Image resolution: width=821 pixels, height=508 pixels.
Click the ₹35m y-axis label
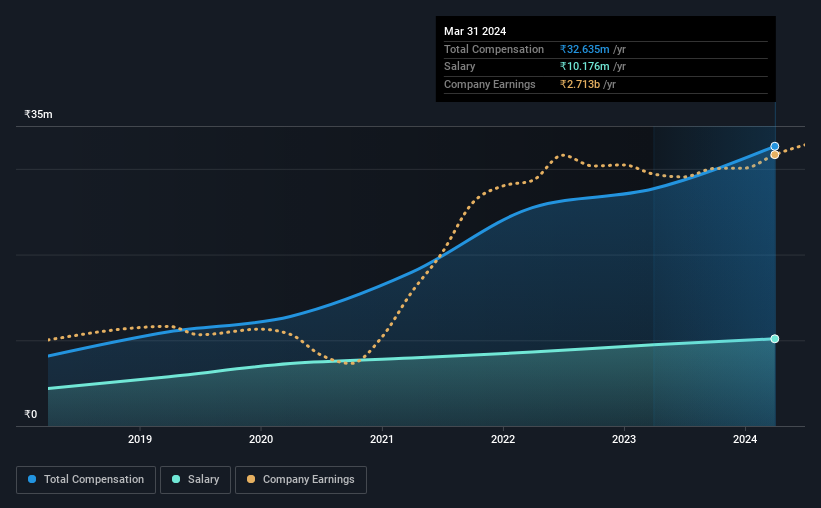coord(38,114)
